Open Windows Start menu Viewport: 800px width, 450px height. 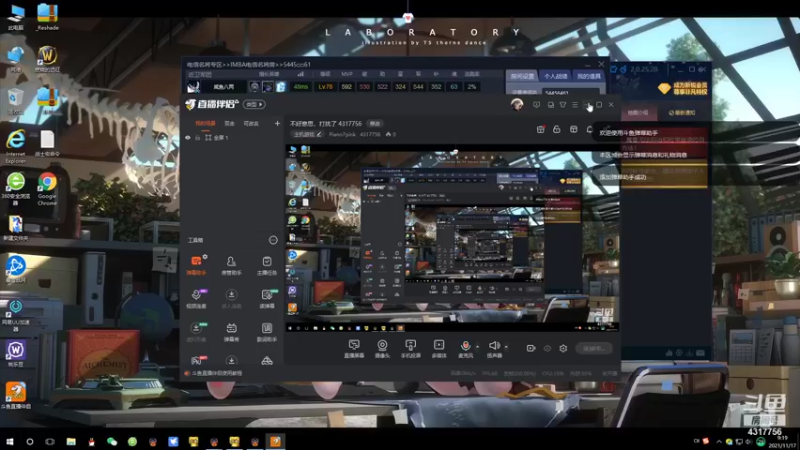[x=9, y=441]
